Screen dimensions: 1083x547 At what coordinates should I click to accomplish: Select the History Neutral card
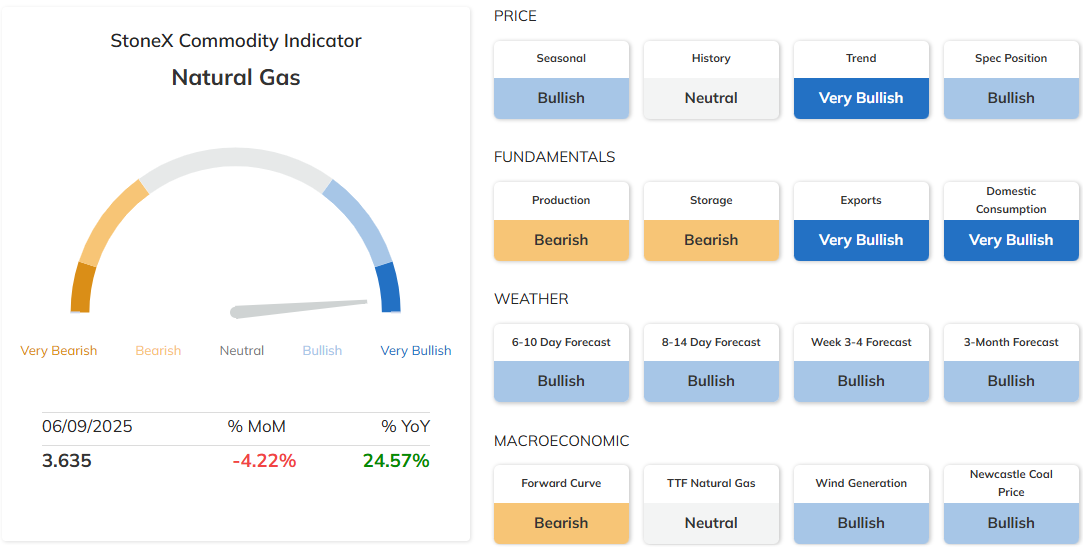point(711,79)
